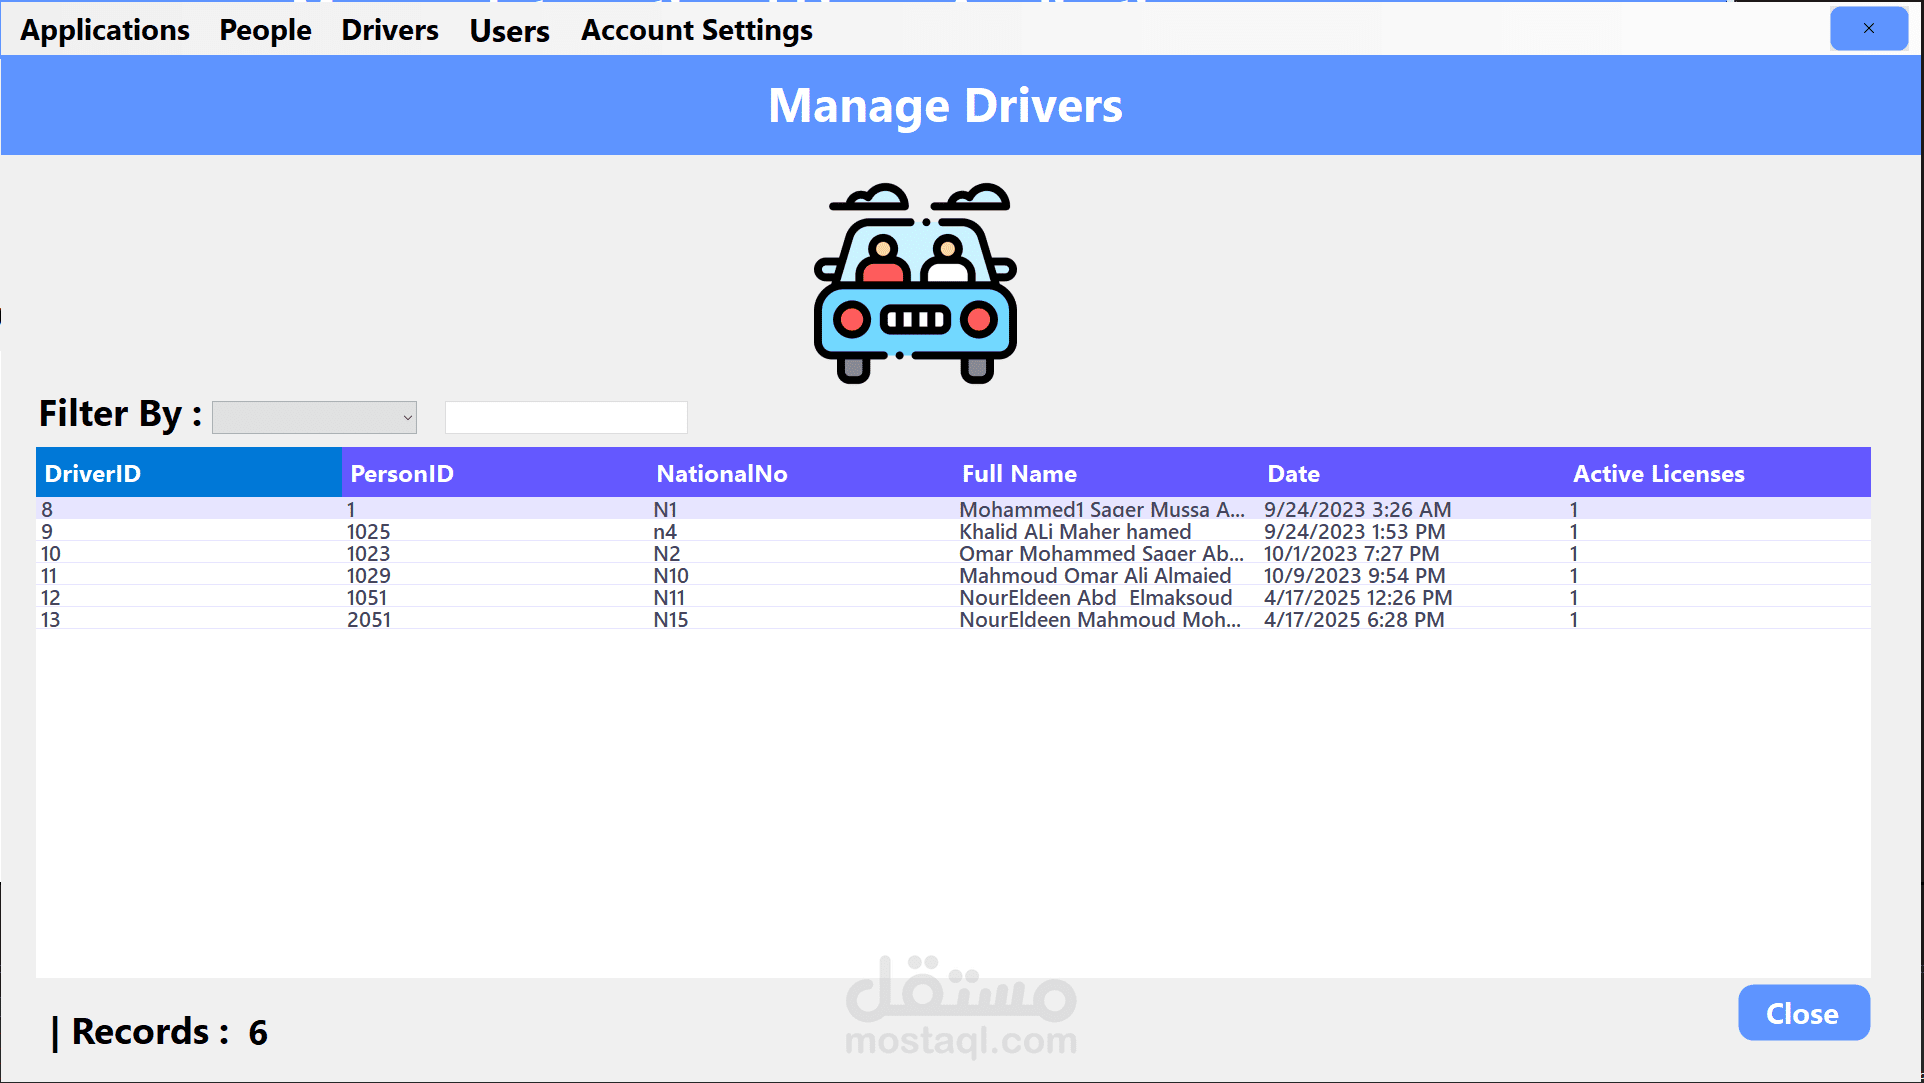Select driver row with NationalNo N15
The height and width of the screenshot is (1083, 1924).
point(670,620)
